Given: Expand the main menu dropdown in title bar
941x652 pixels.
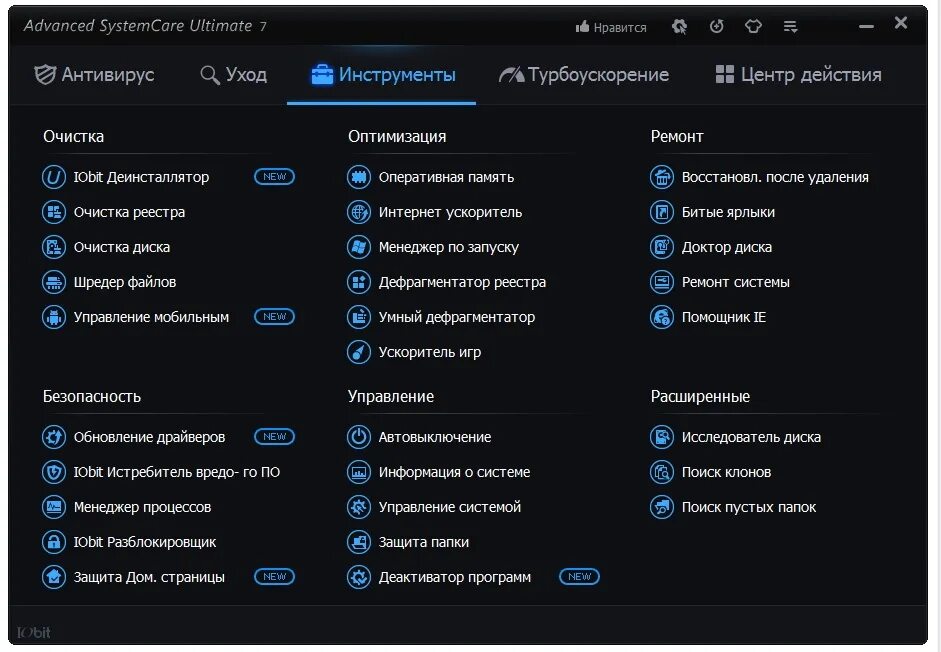Looking at the screenshot, I should pyautogui.click(x=791, y=27).
